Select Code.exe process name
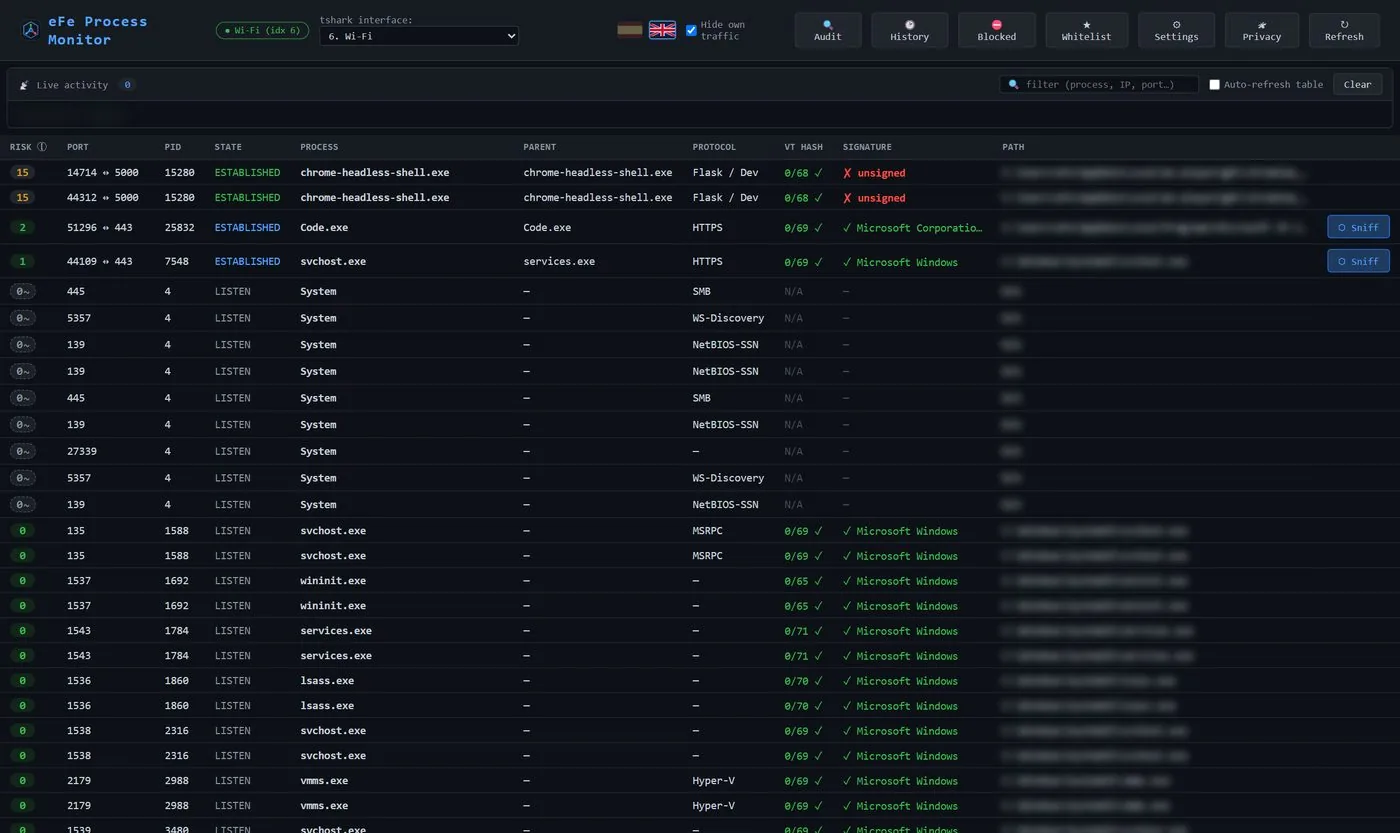Screen dimensions: 1400x833 (x=324, y=228)
